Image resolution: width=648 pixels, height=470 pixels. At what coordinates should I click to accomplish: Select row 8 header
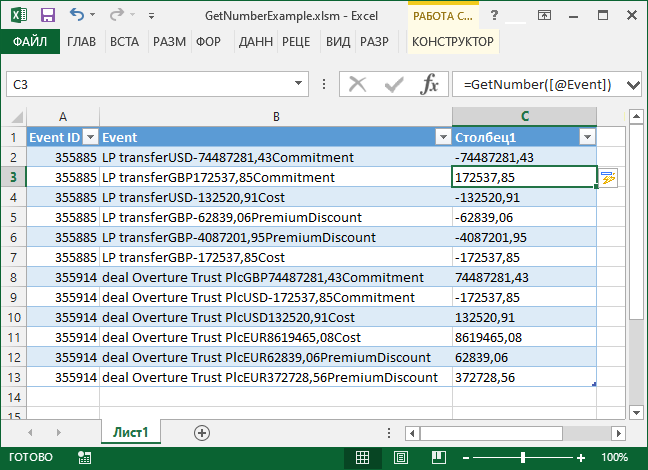point(14,277)
